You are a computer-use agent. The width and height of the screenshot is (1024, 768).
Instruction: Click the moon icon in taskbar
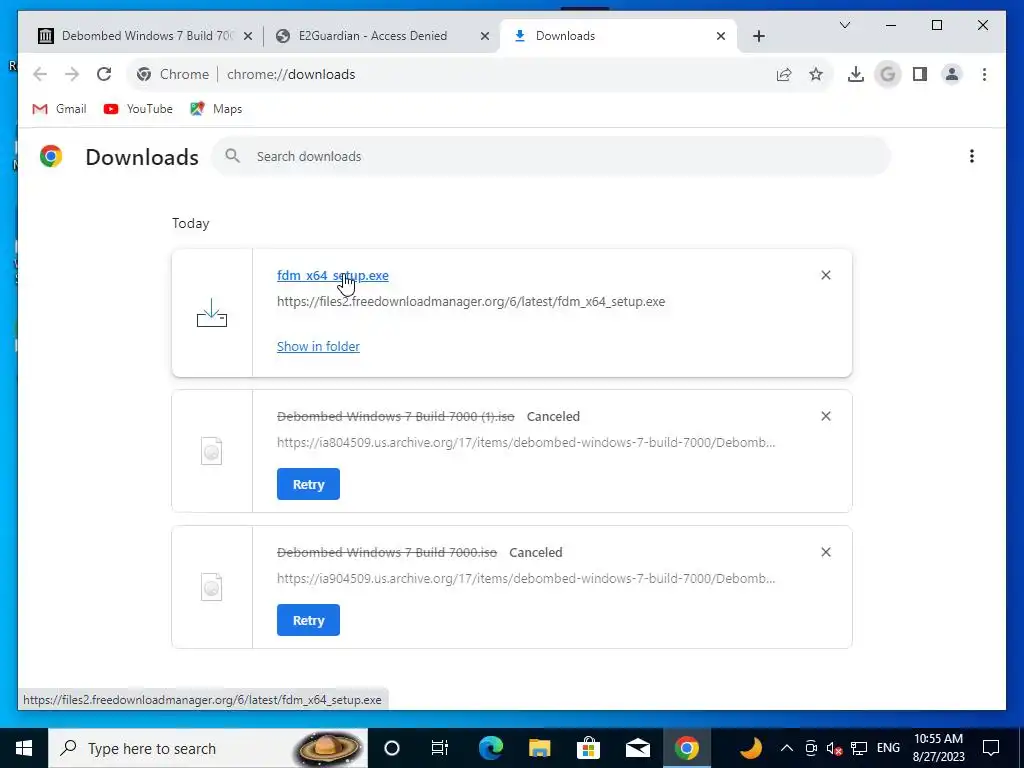pyautogui.click(x=751, y=748)
